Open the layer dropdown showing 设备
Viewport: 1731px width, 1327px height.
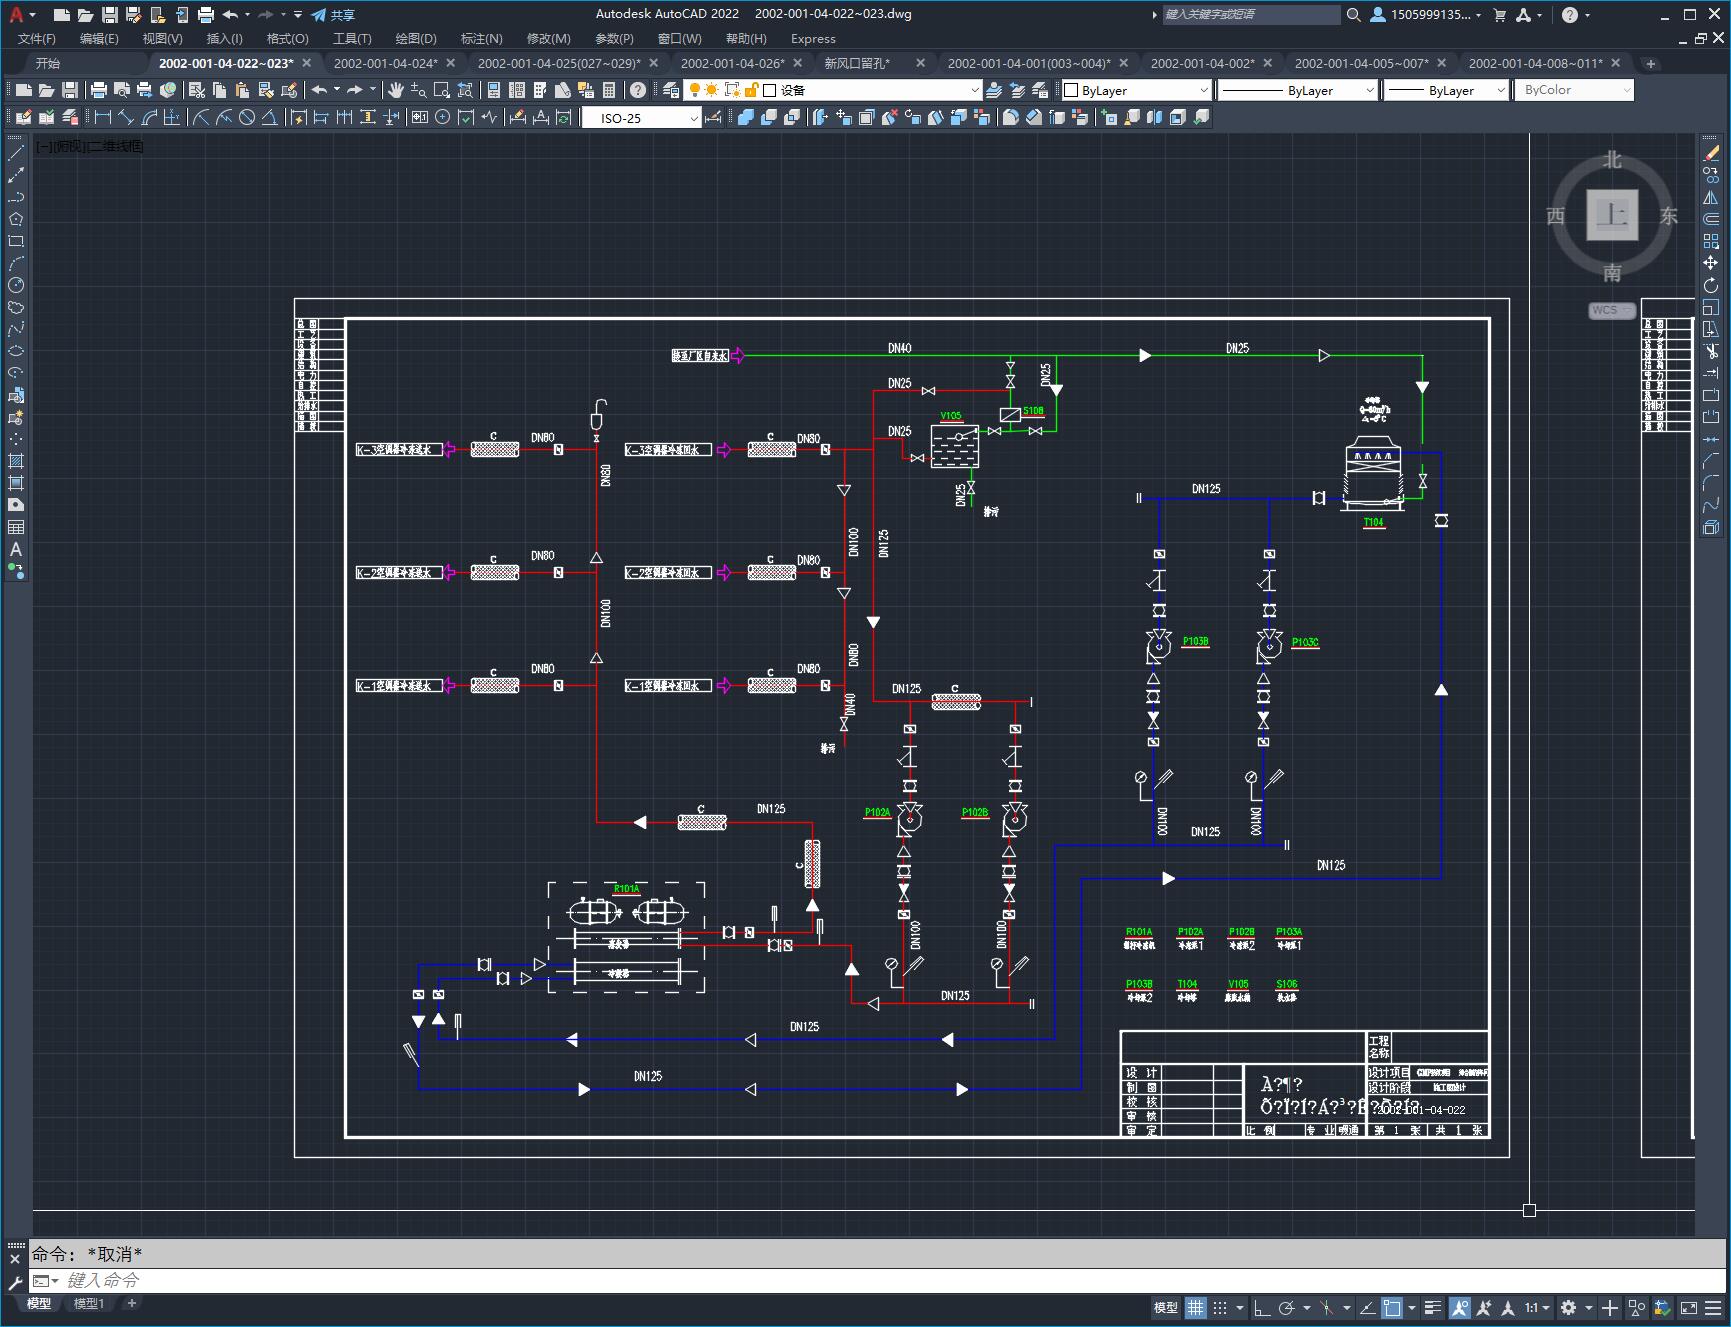(x=833, y=90)
